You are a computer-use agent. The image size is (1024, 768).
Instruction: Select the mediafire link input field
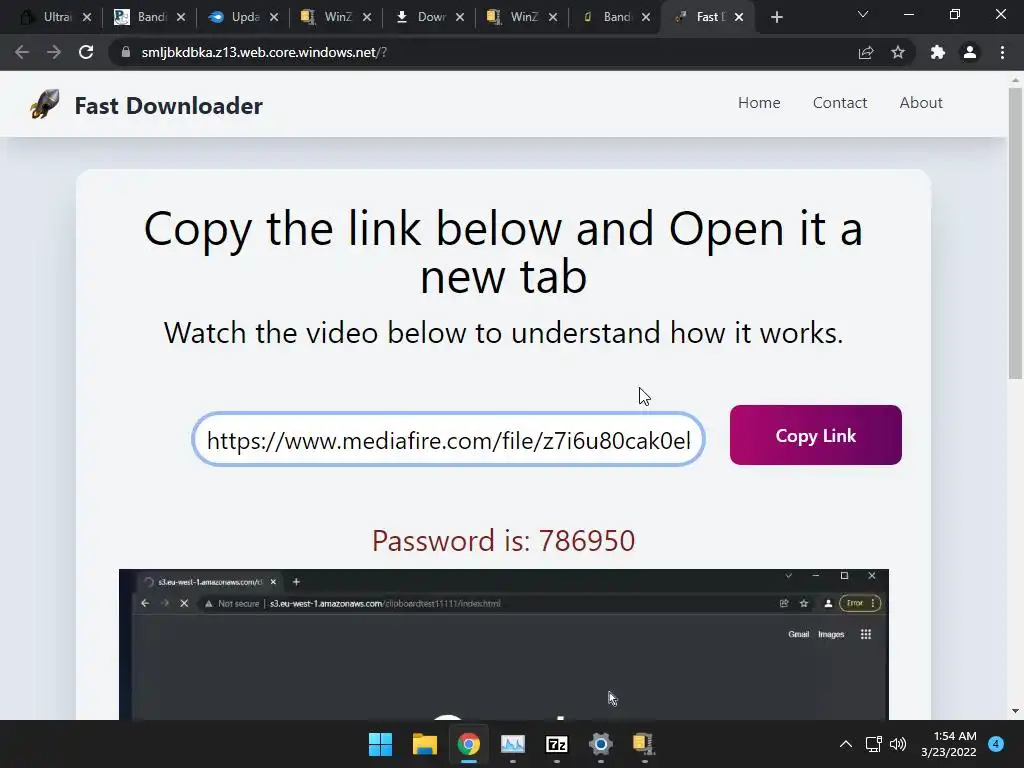[x=448, y=440]
